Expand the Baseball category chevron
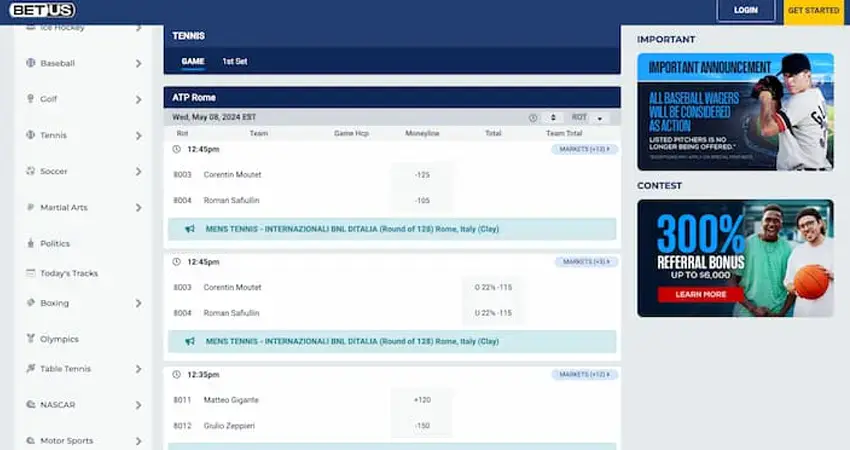Screen dimensions: 850x450 pos(139,63)
